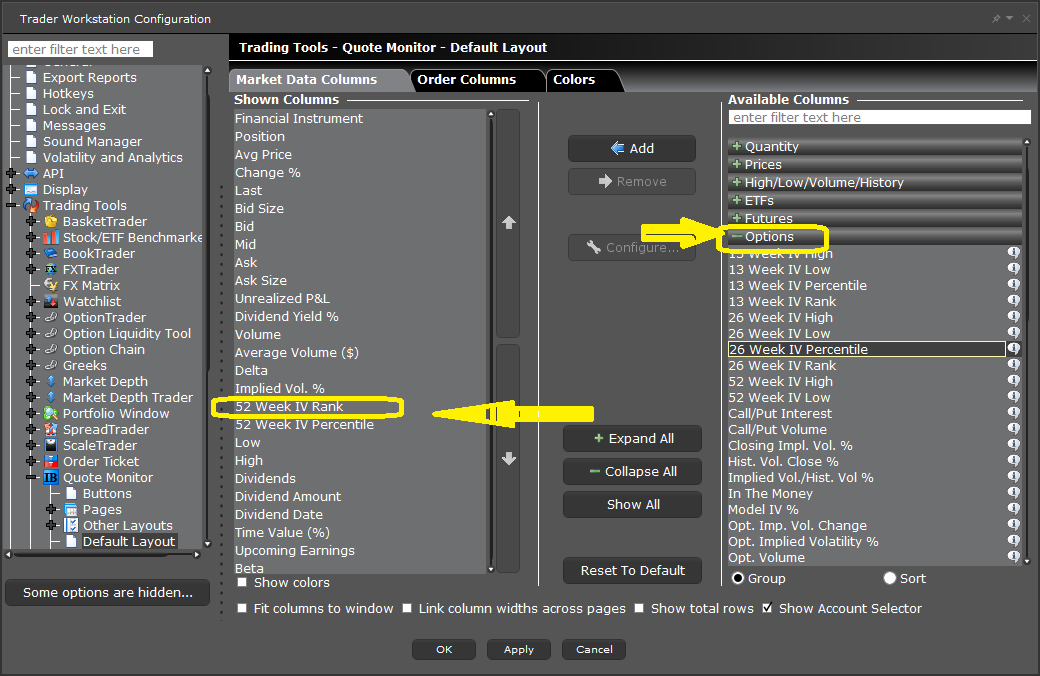Click the ScaleTrader icon
The image size is (1040, 676).
coord(51,445)
